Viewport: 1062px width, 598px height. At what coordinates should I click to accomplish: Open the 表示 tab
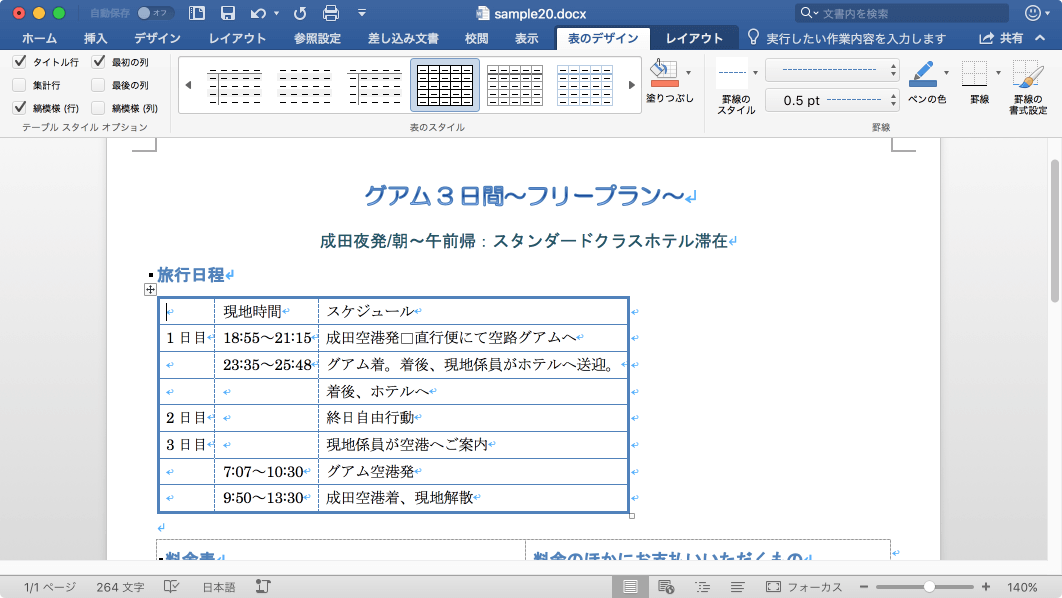[526, 39]
